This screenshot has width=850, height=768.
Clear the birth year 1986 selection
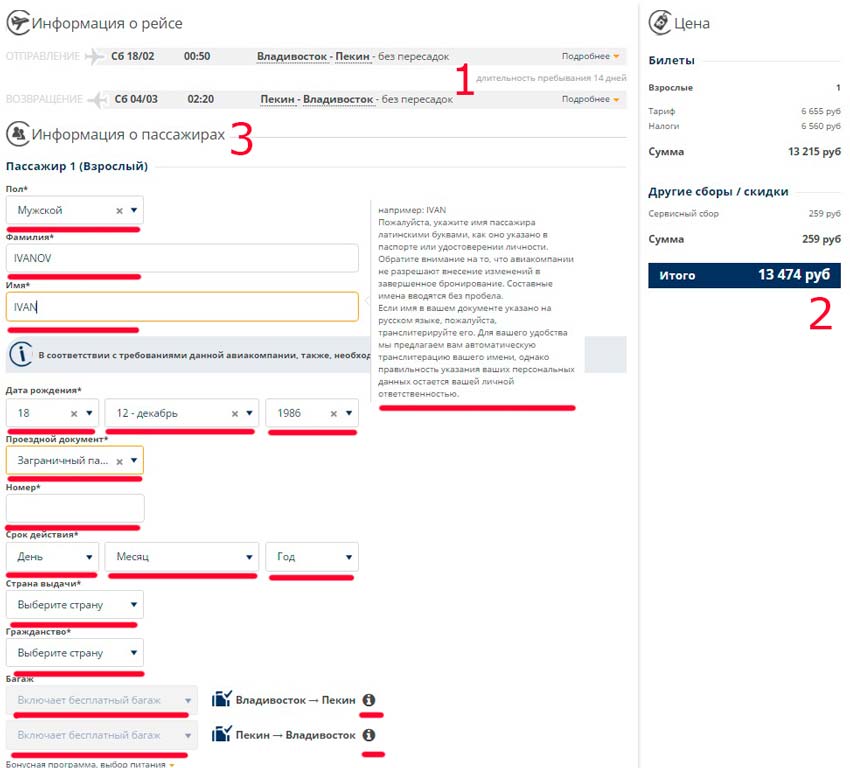(329, 413)
